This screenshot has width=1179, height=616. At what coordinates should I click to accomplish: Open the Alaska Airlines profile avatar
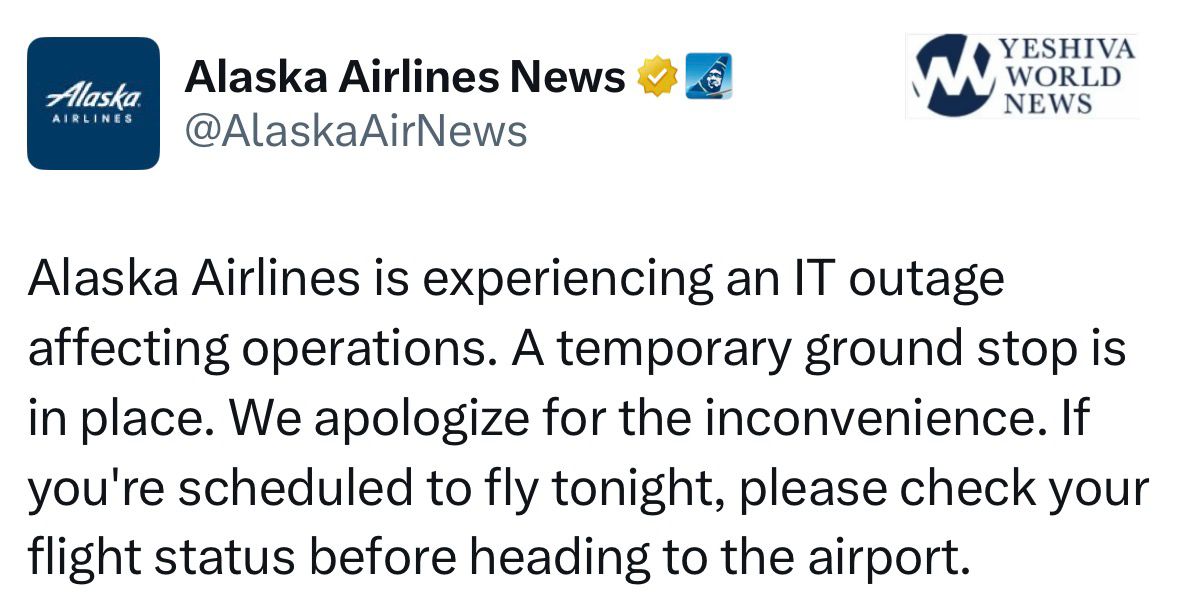pyautogui.click(x=93, y=103)
